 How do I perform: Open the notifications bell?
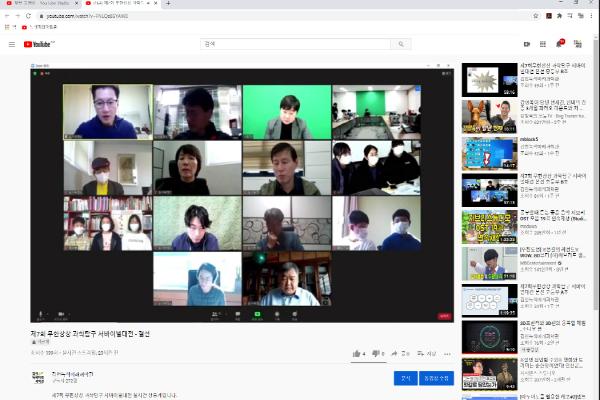tap(559, 44)
